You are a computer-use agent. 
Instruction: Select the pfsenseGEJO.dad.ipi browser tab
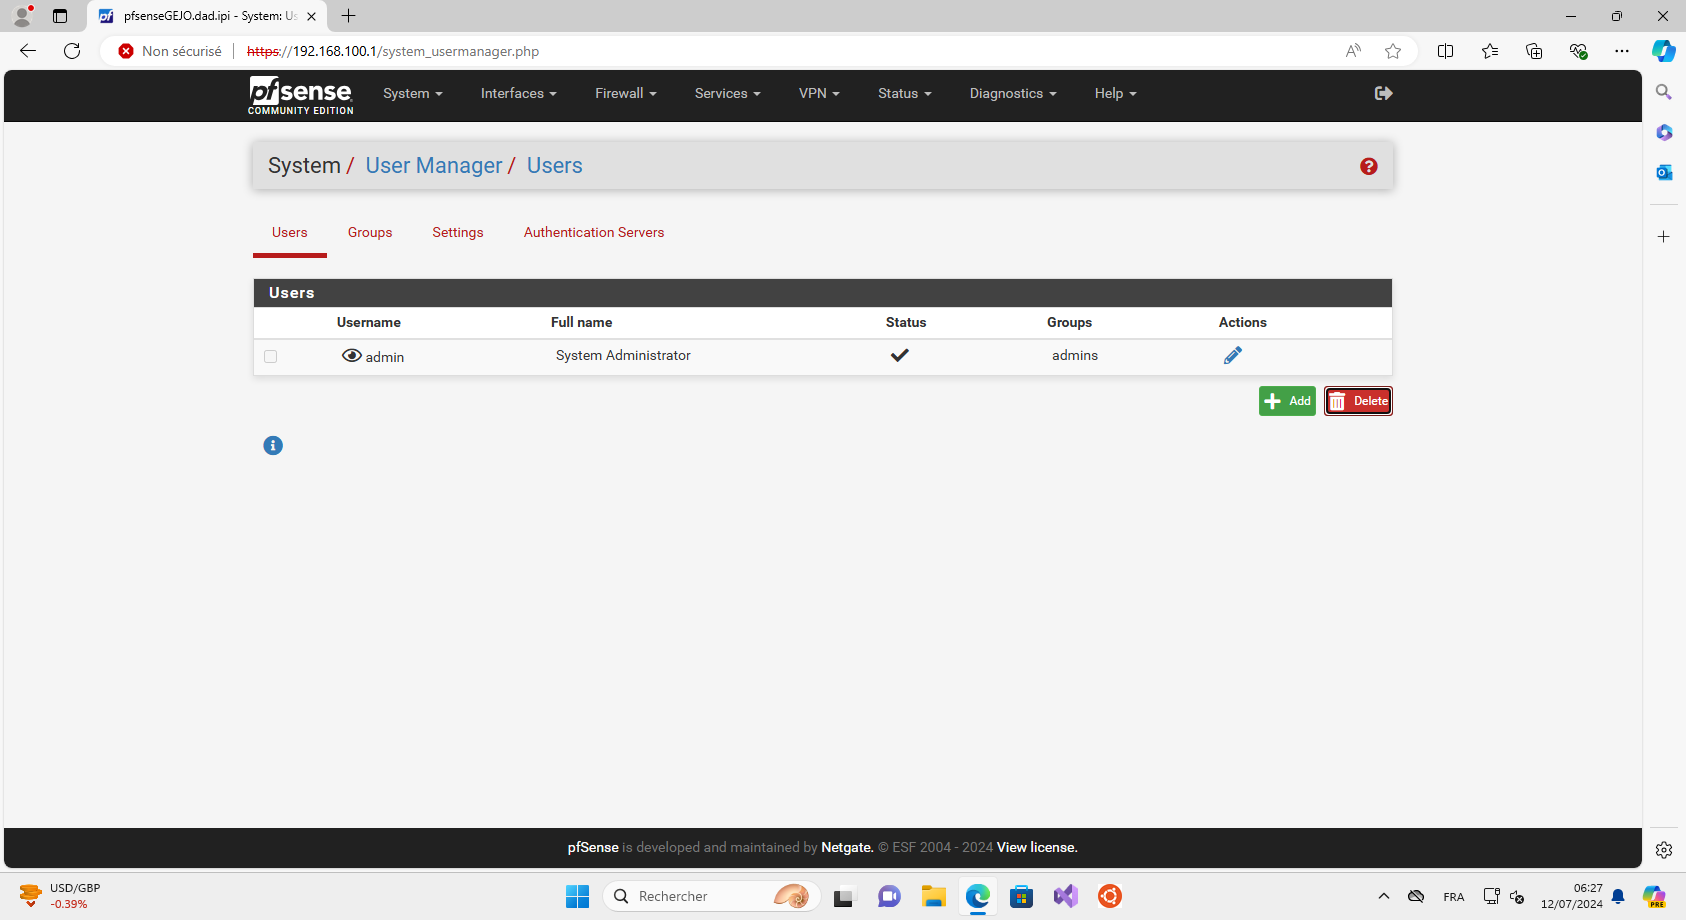[206, 16]
